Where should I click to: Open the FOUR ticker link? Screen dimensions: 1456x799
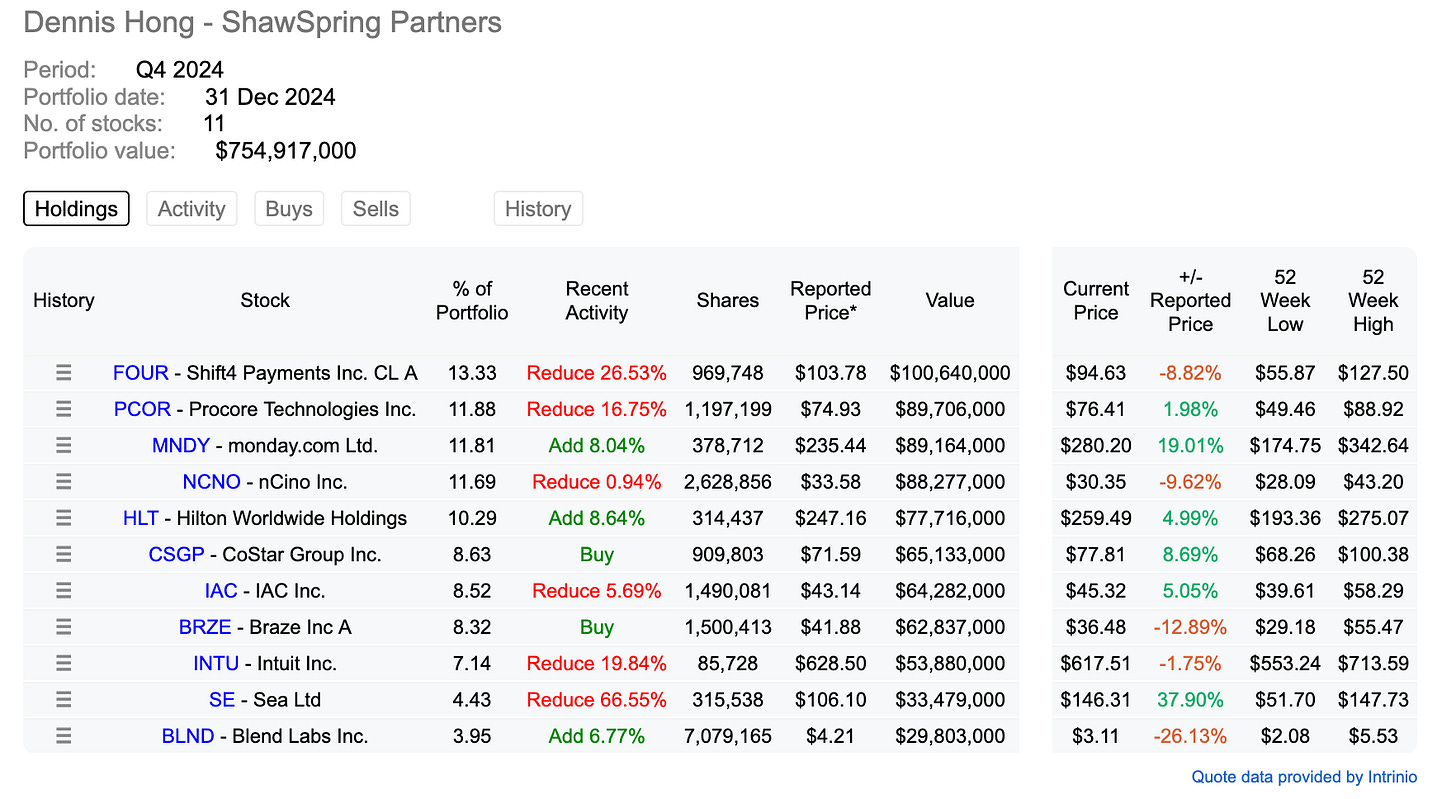point(141,373)
